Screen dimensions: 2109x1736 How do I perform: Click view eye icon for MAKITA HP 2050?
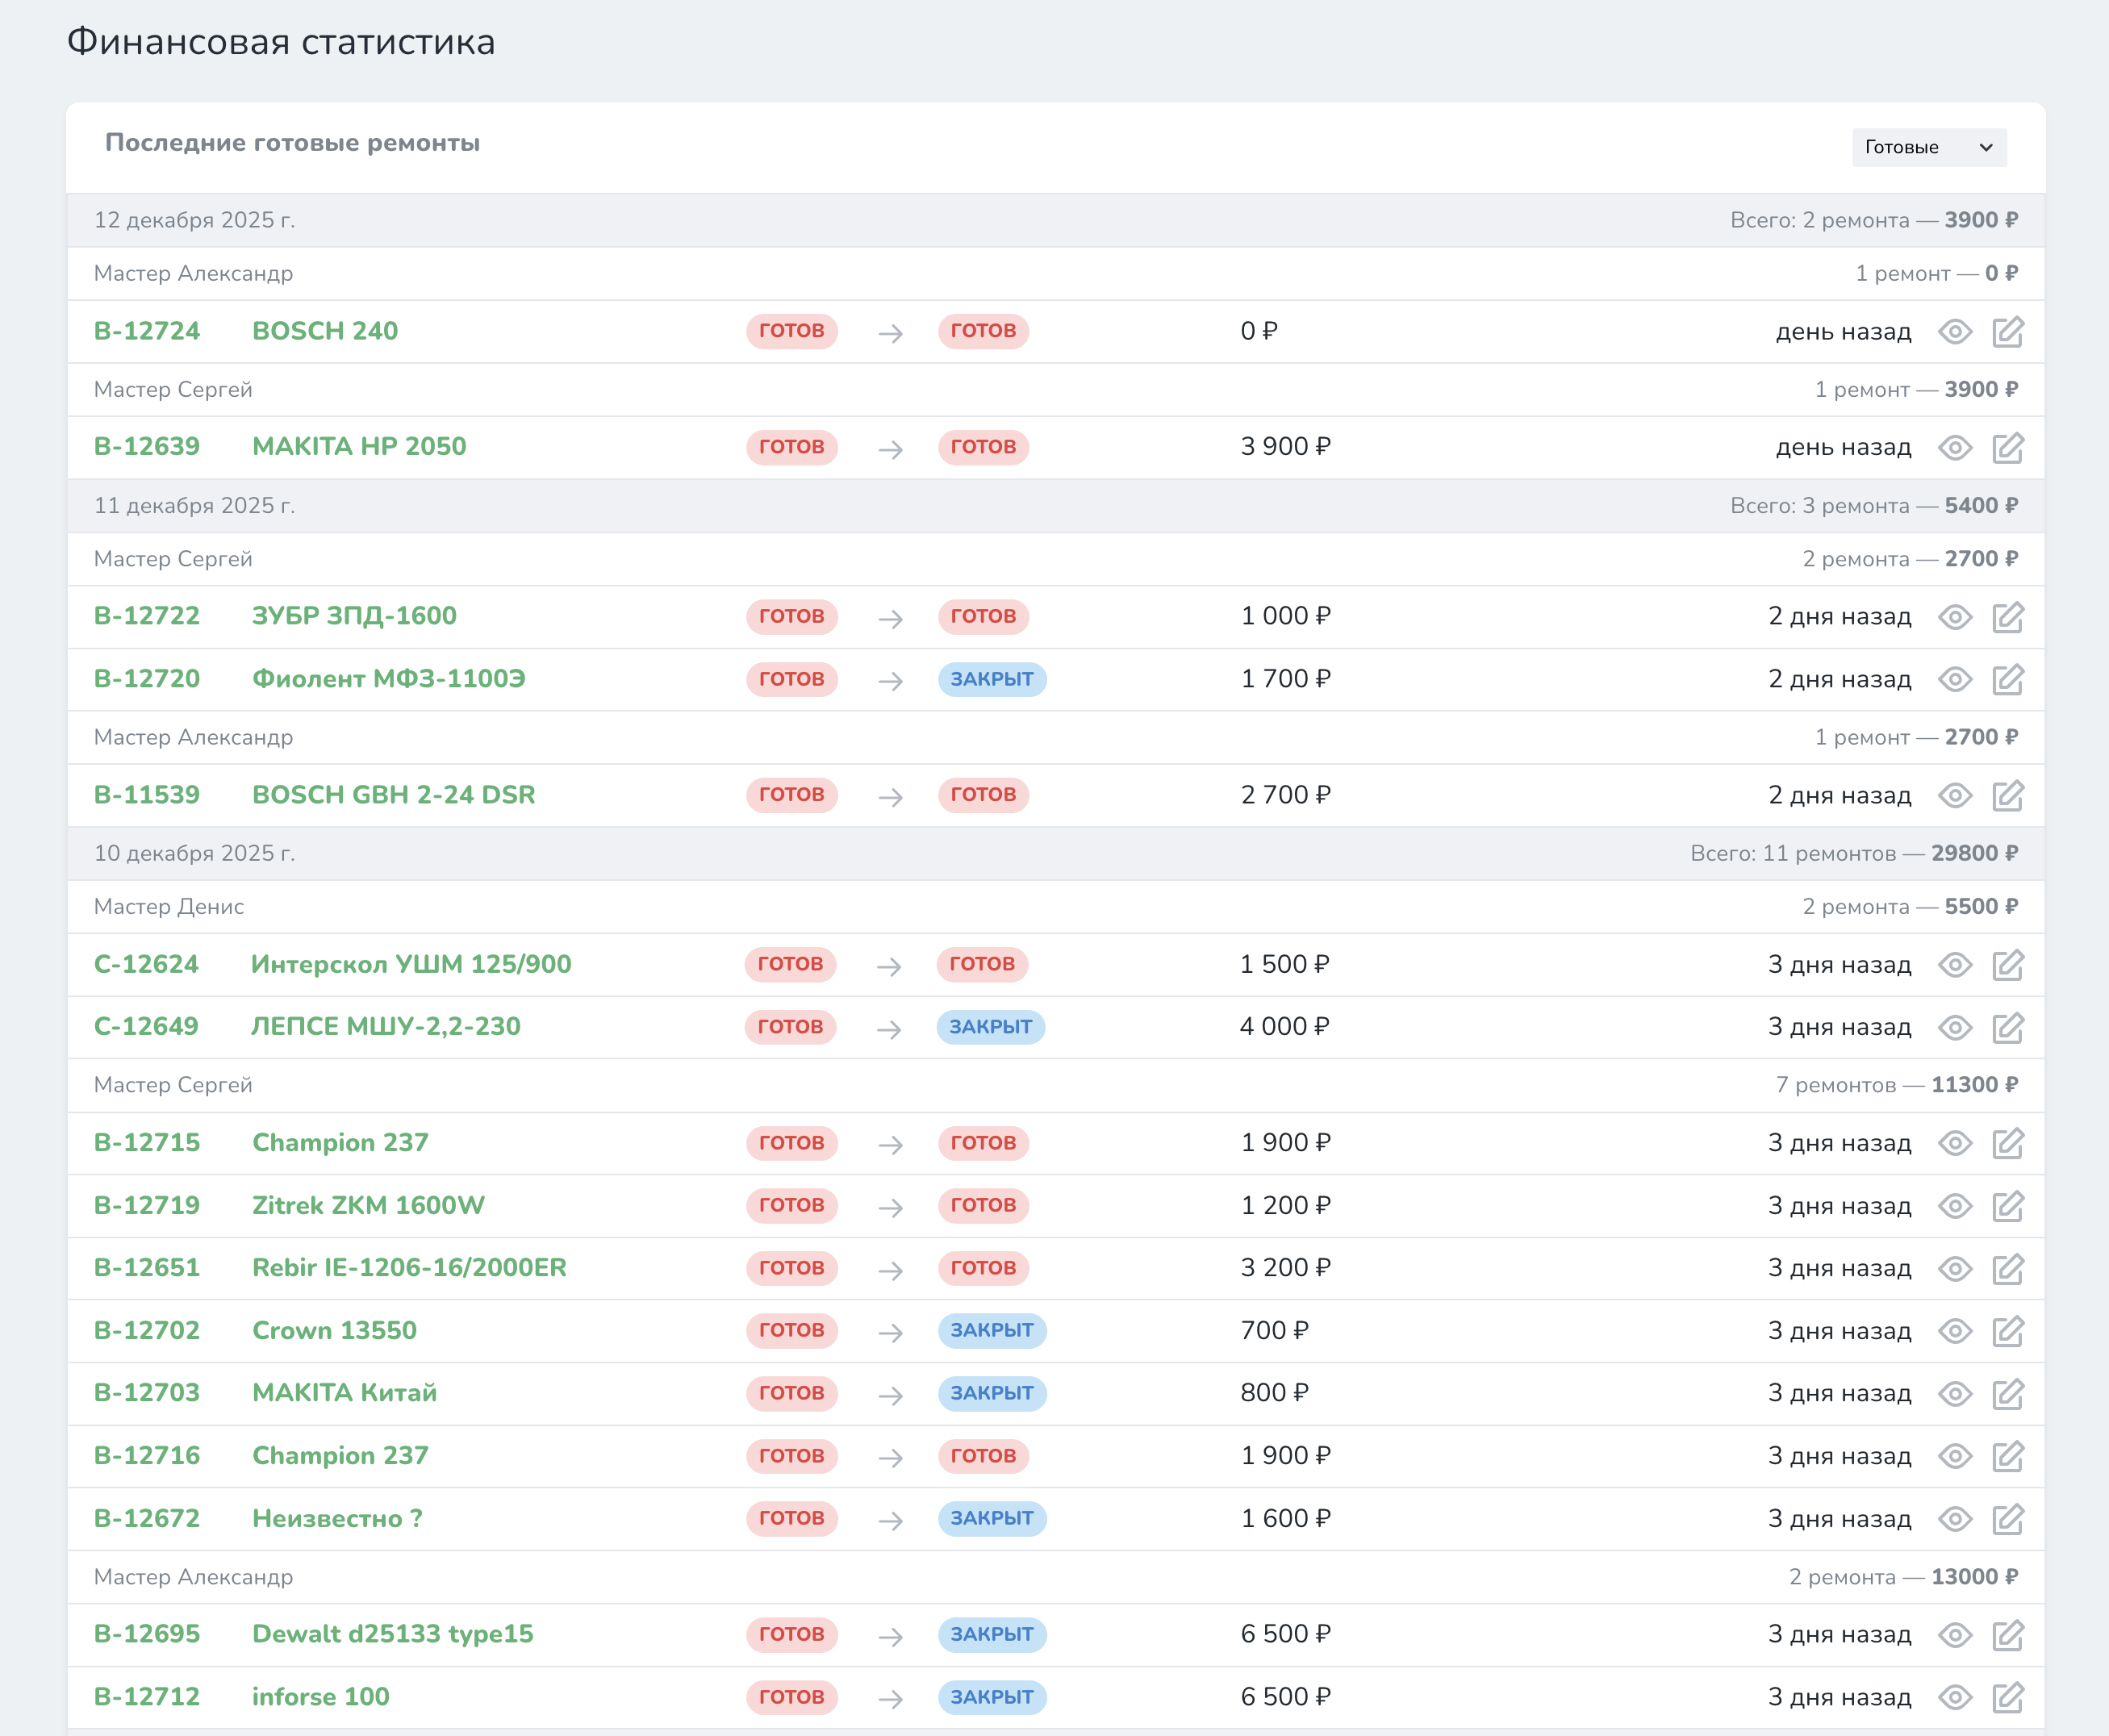(1955, 448)
